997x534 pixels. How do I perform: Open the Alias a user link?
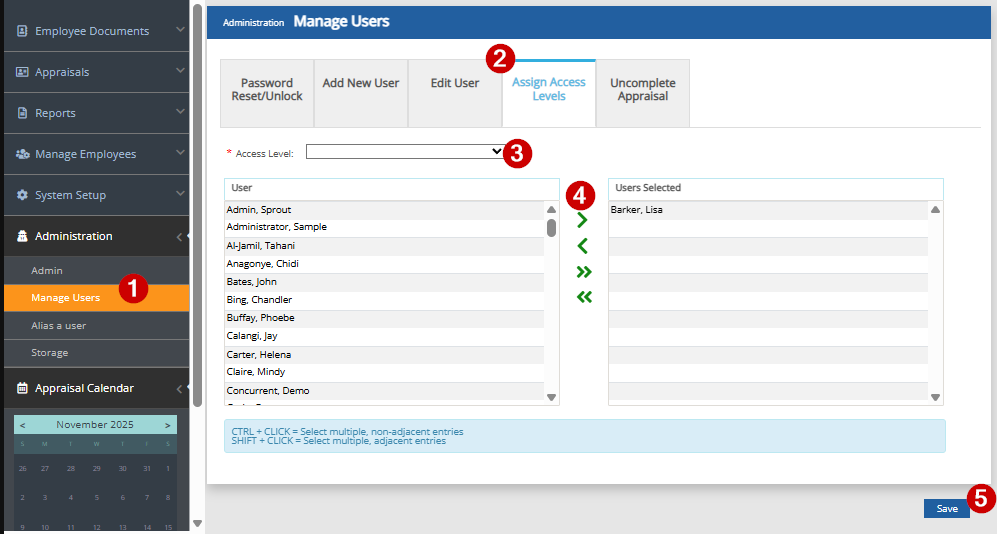[58, 326]
